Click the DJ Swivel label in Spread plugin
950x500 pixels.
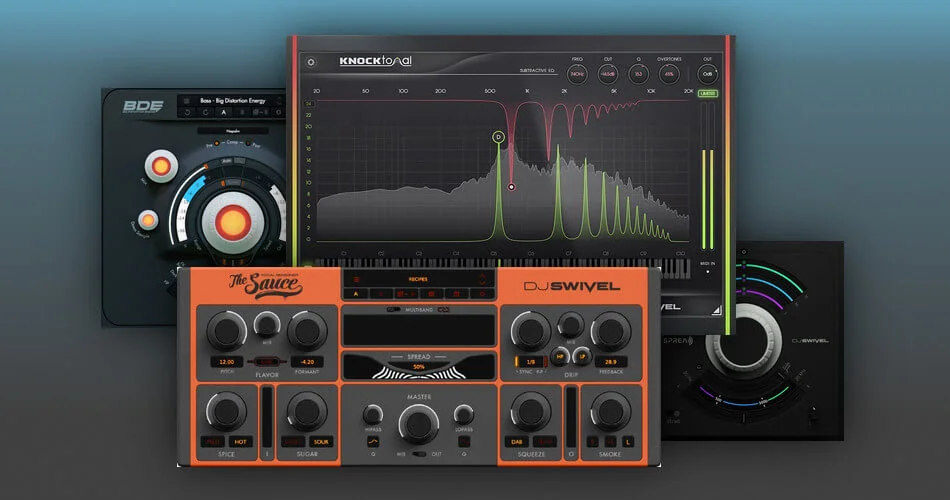click(x=810, y=341)
